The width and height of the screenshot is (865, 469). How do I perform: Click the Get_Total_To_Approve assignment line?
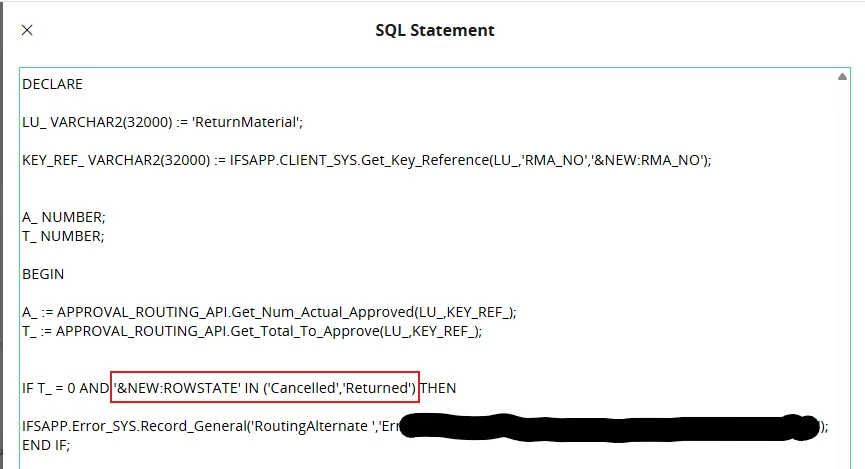click(x=252, y=331)
